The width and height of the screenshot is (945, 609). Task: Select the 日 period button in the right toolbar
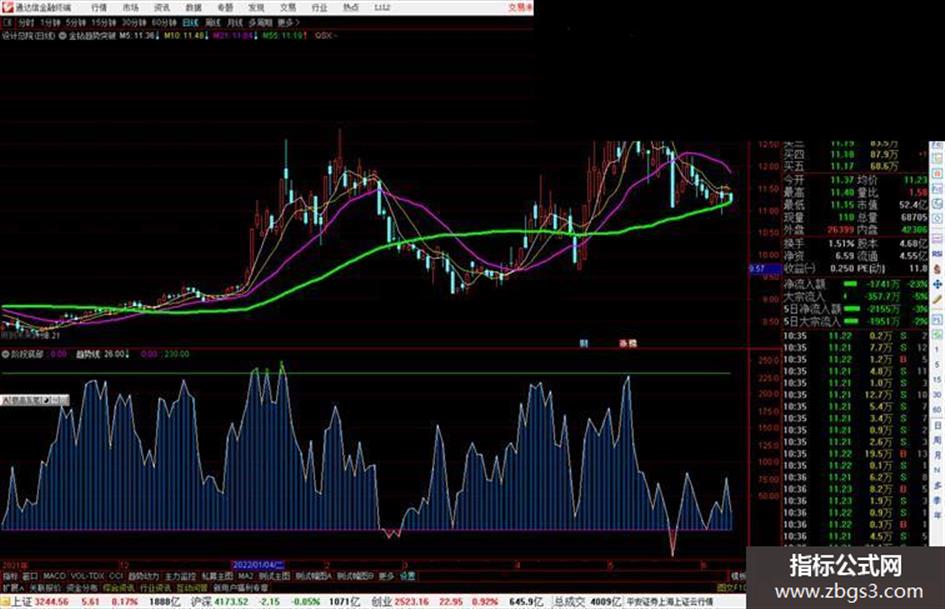click(937, 425)
